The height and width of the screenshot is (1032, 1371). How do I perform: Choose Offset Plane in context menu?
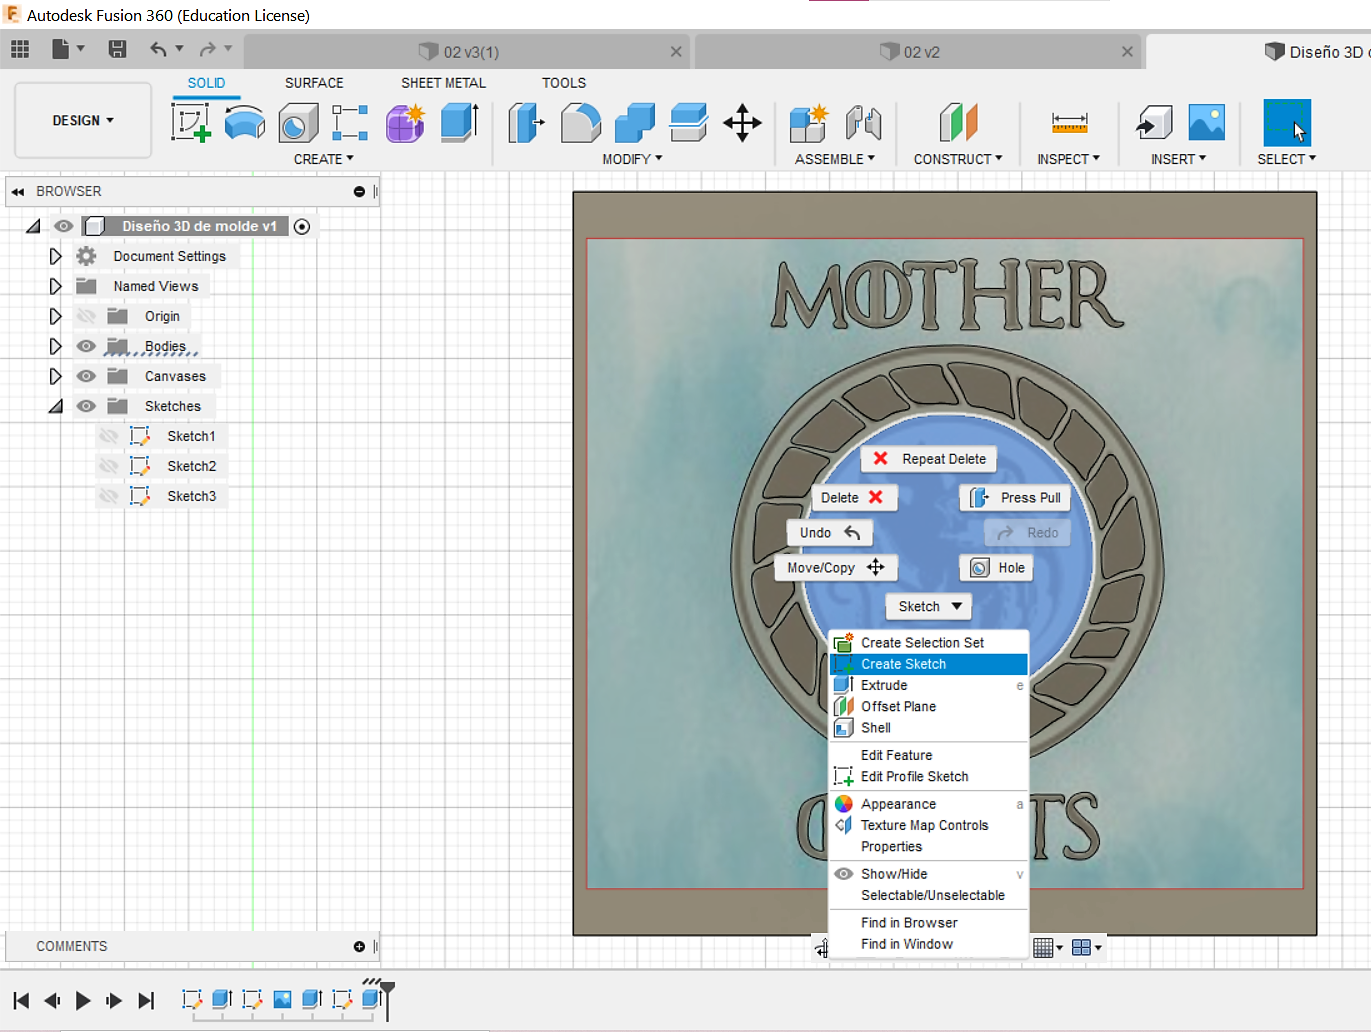click(929, 706)
